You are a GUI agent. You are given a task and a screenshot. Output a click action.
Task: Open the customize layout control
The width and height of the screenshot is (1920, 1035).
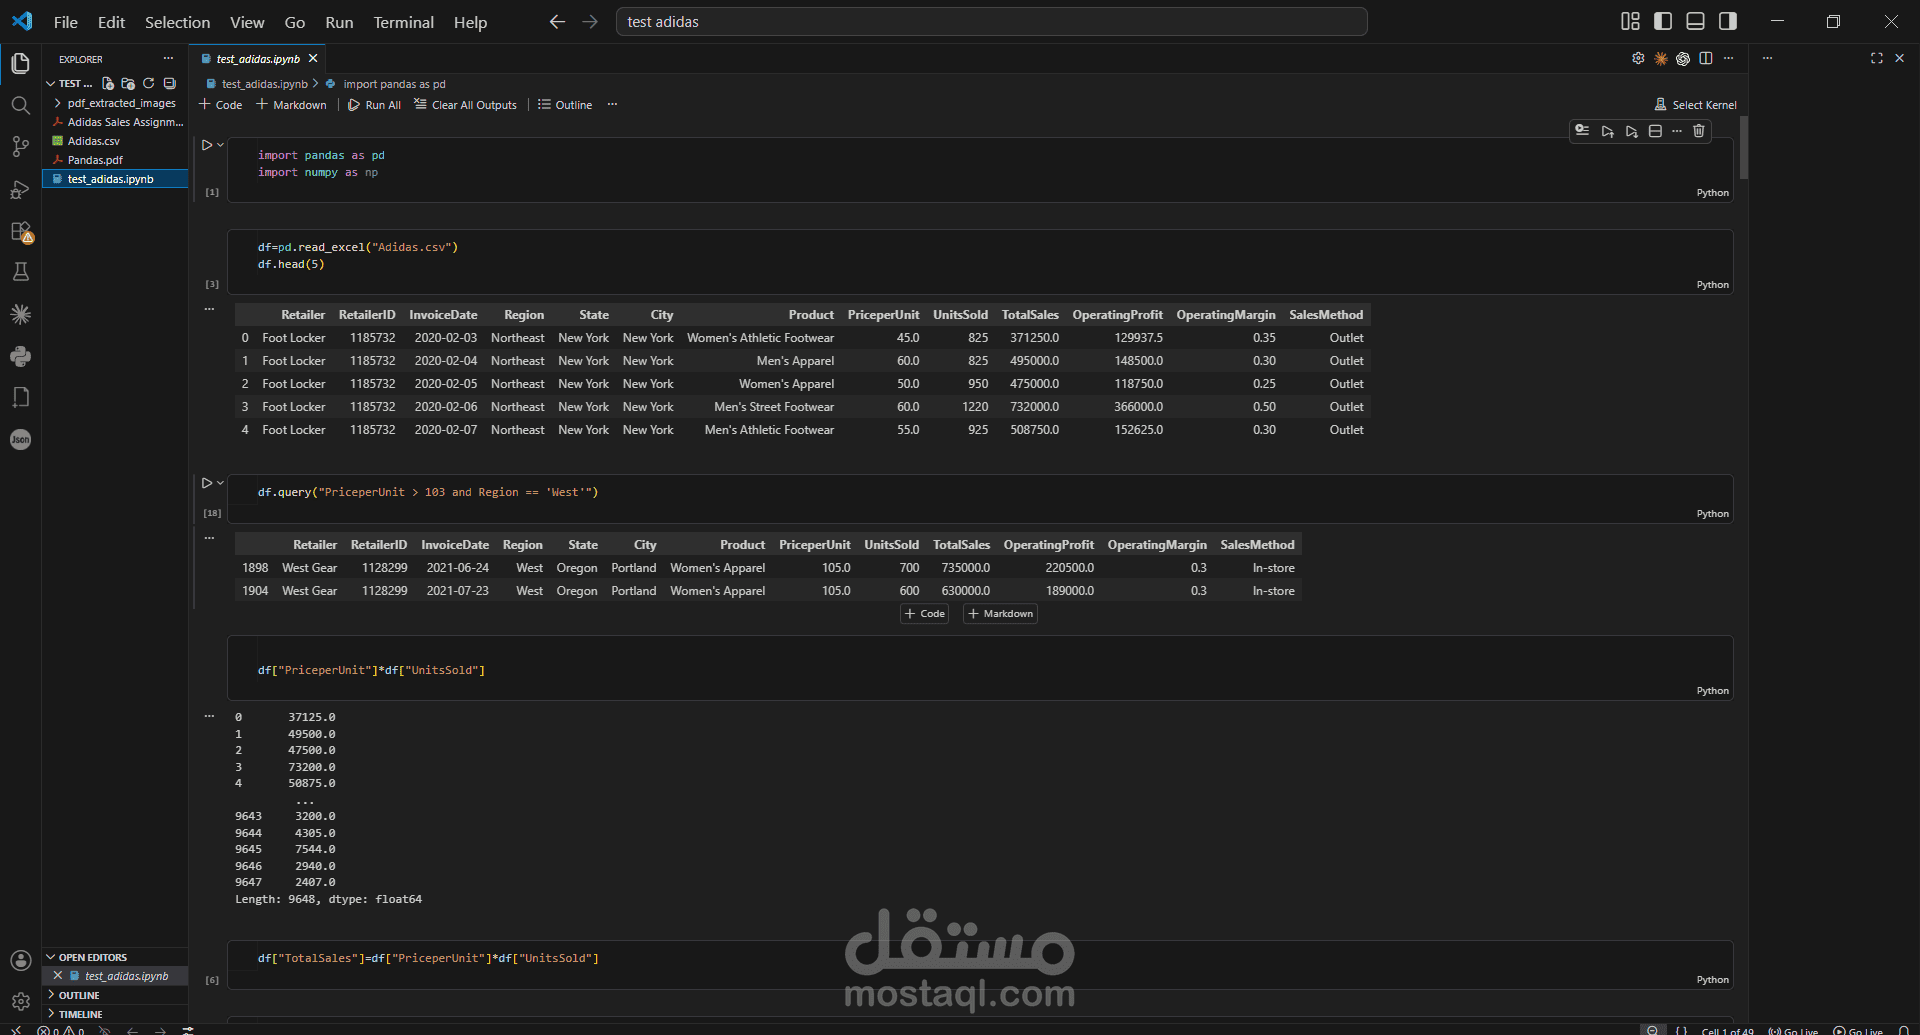[x=1630, y=21]
